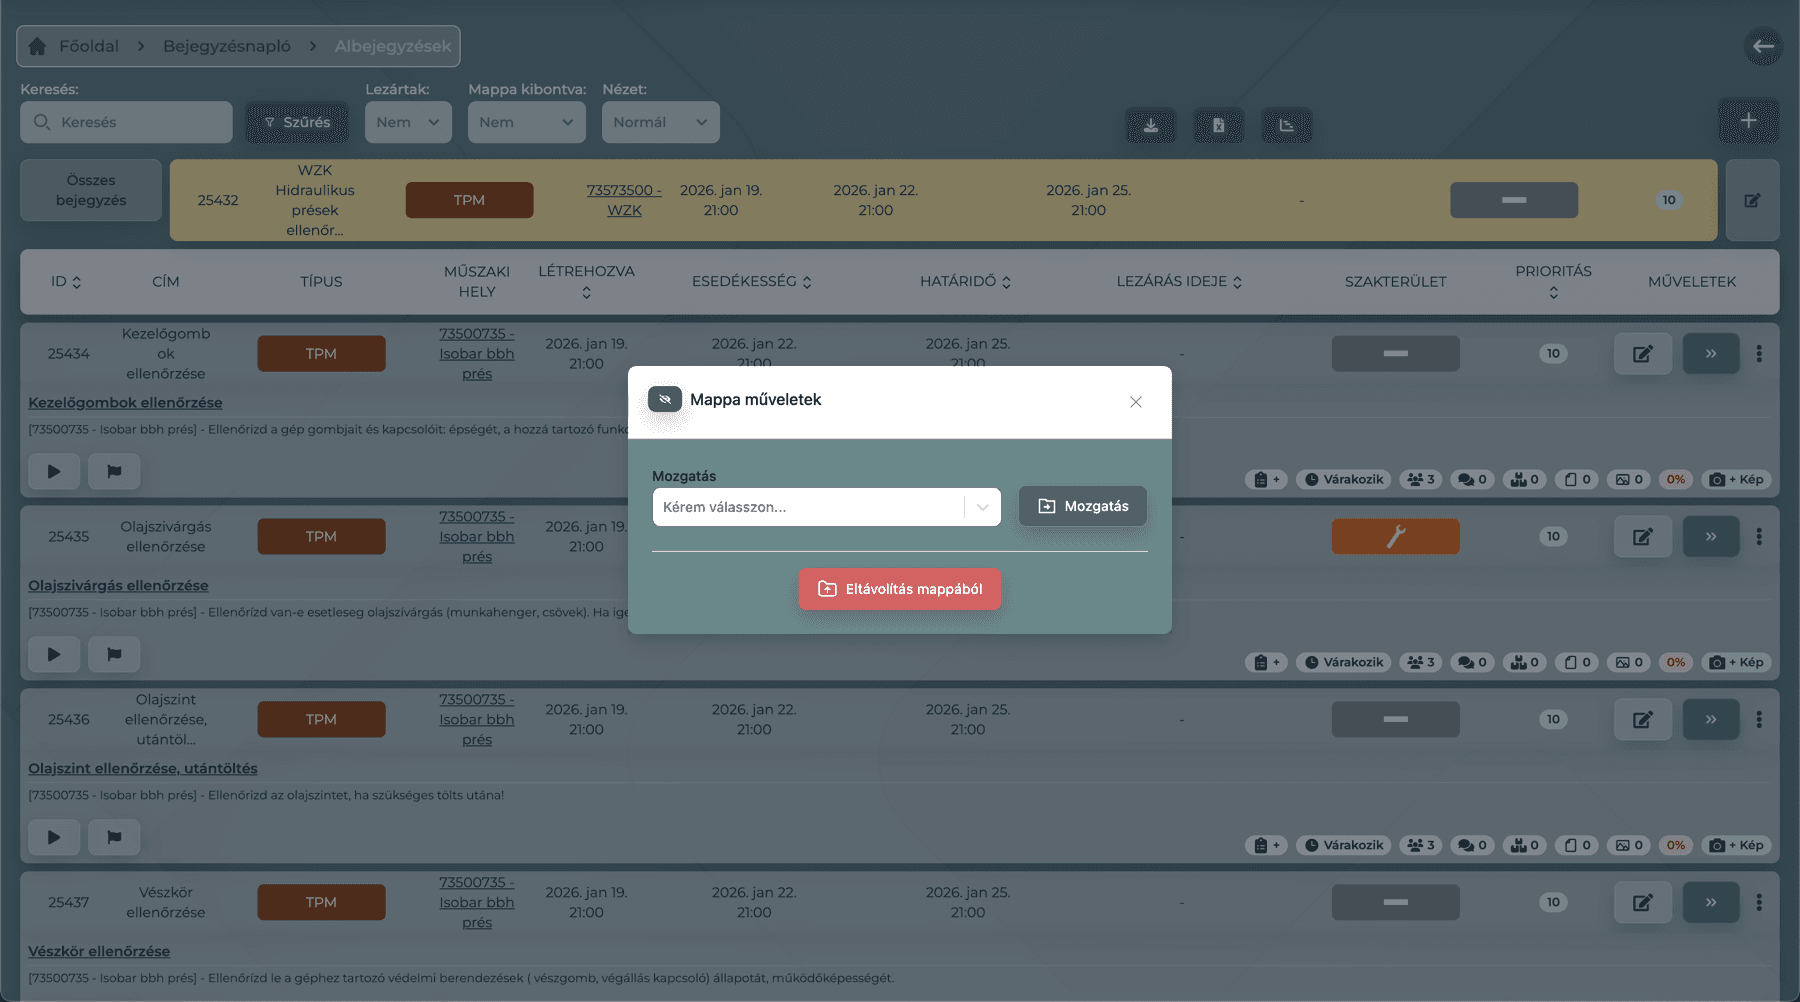Sort the table by Határidő column
This screenshot has width=1800, height=1002.
pyautogui.click(x=965, y=282)
